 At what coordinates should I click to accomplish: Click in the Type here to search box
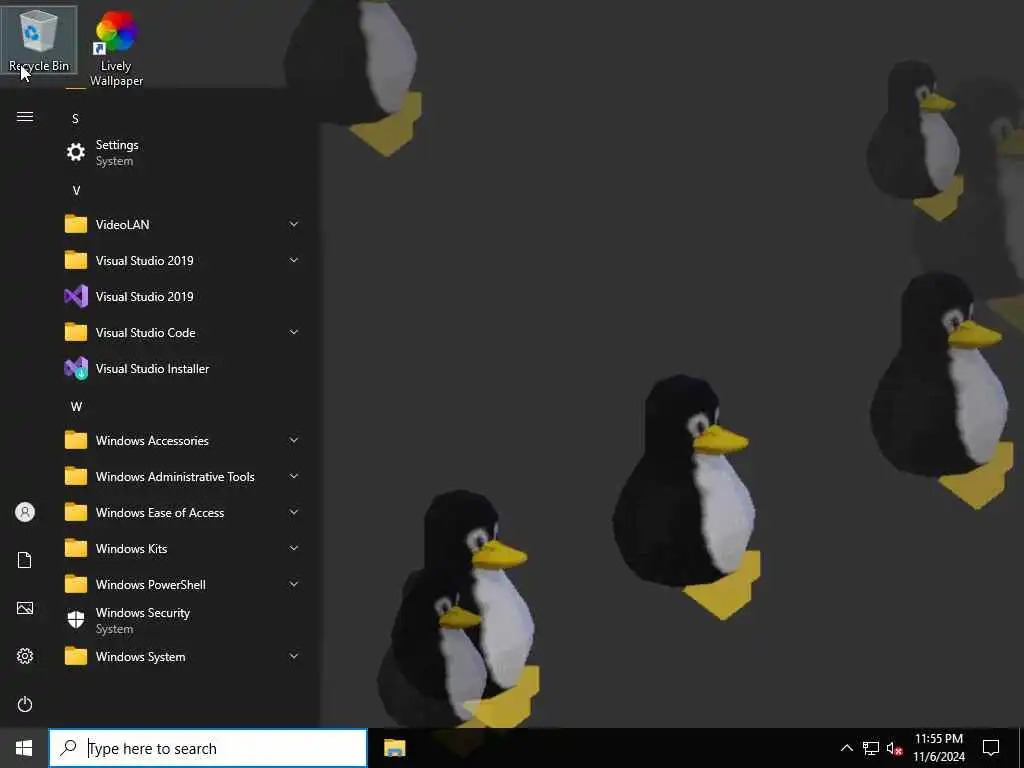pyautogui.click(x=208, y=748)
